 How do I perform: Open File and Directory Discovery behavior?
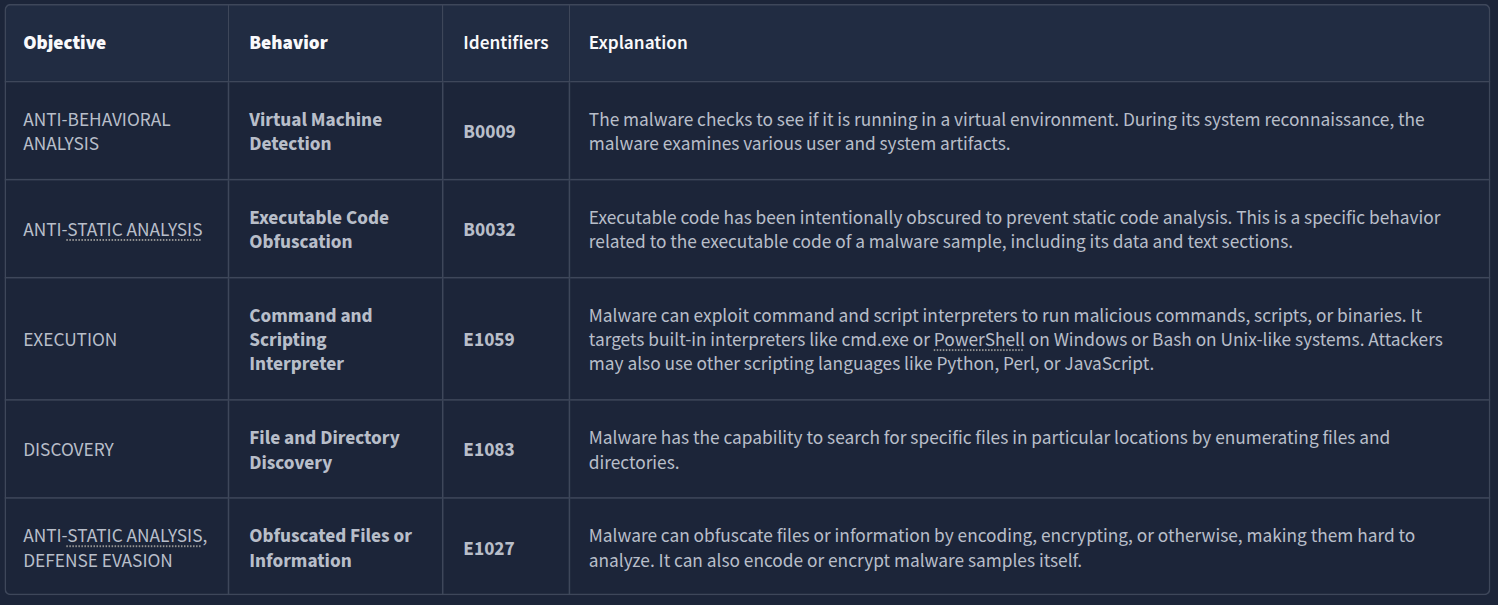coord(324,450)
